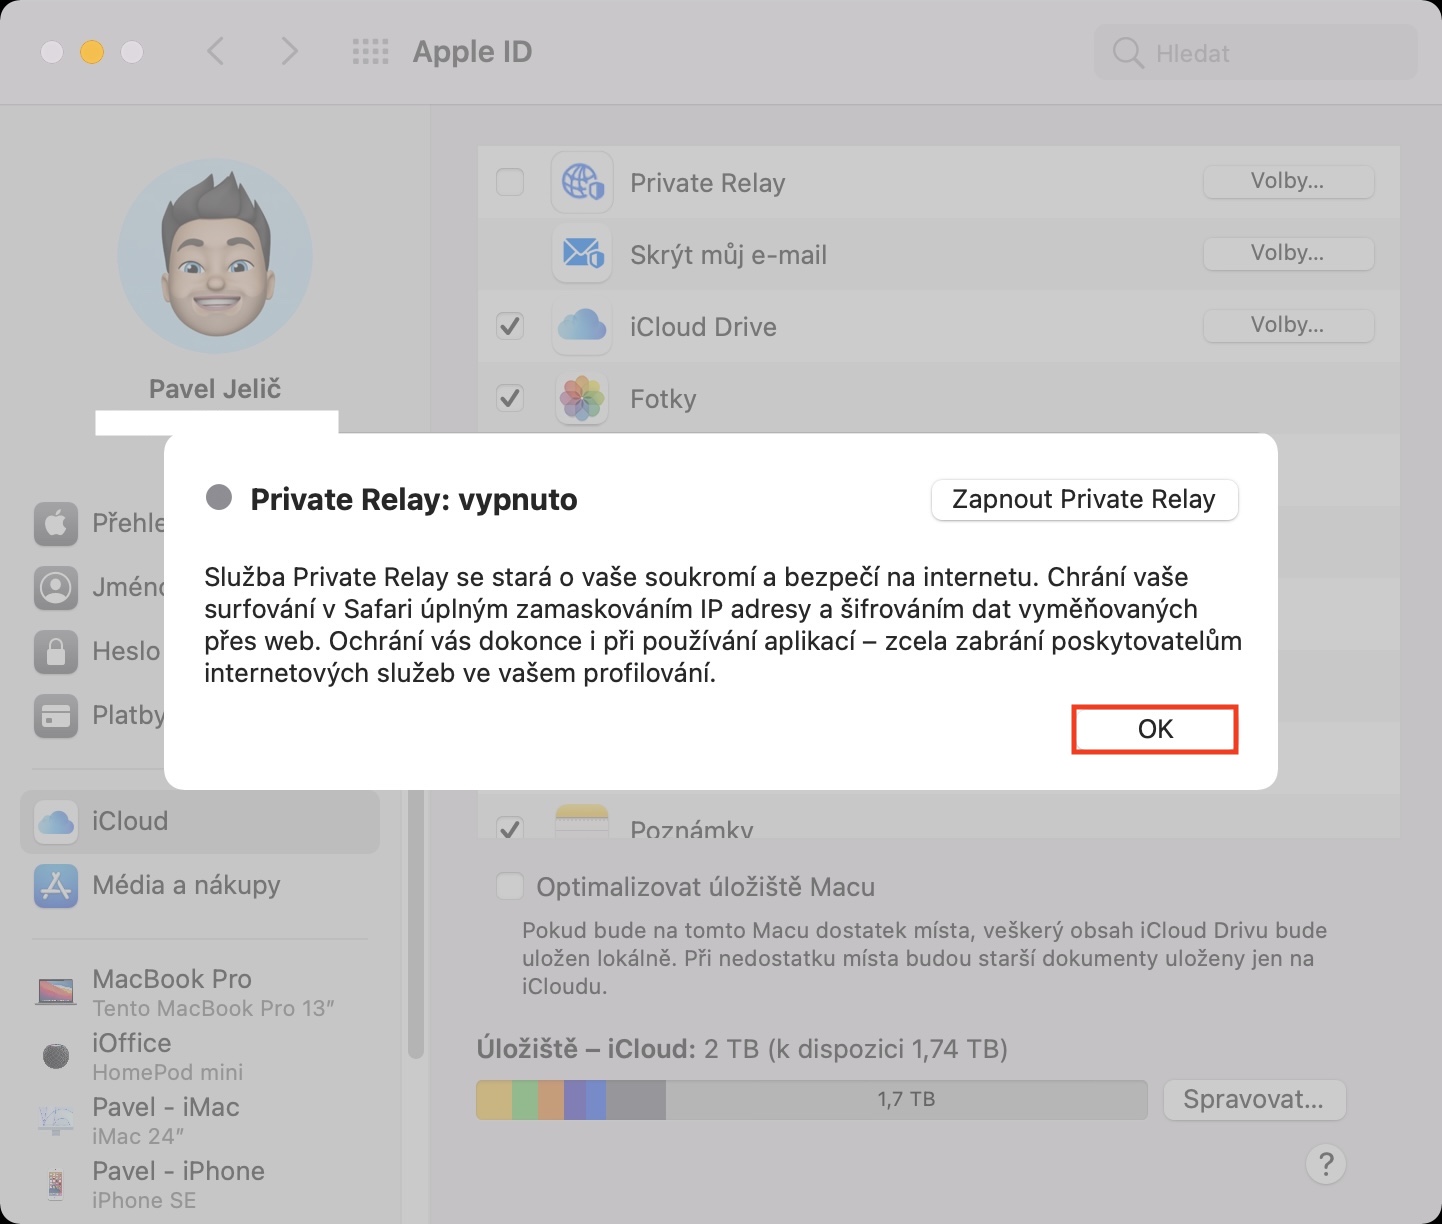Show all preferences grid icon
The height and width of the screenshot is (1224, 1442).
(x=370, y=52)
